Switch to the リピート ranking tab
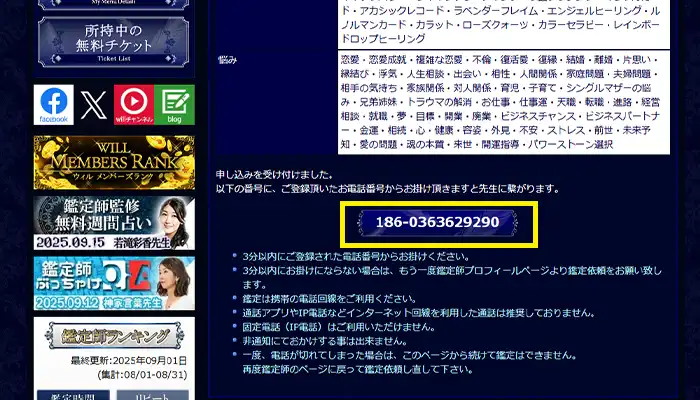The image size is (700, 400). pos(153,395)
